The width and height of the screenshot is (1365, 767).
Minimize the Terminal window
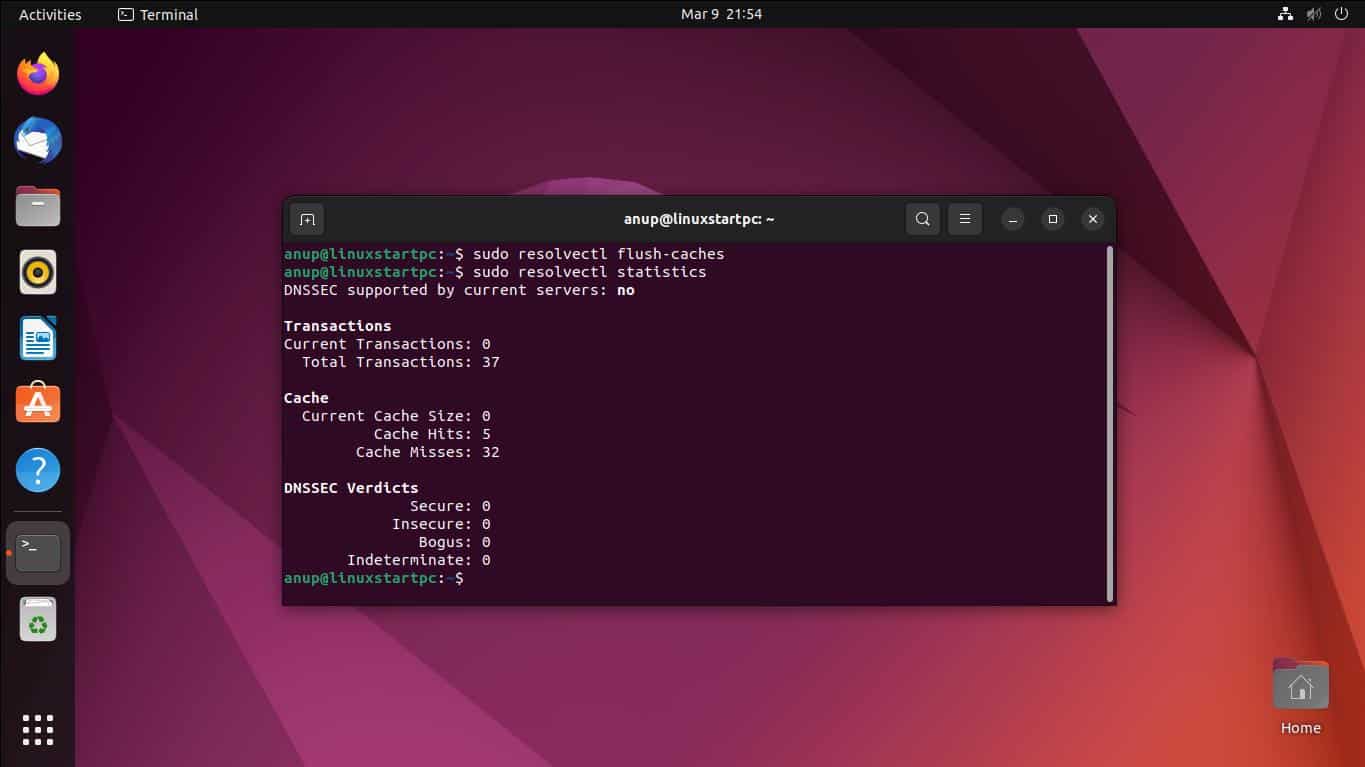click(x=1013, y=219)
